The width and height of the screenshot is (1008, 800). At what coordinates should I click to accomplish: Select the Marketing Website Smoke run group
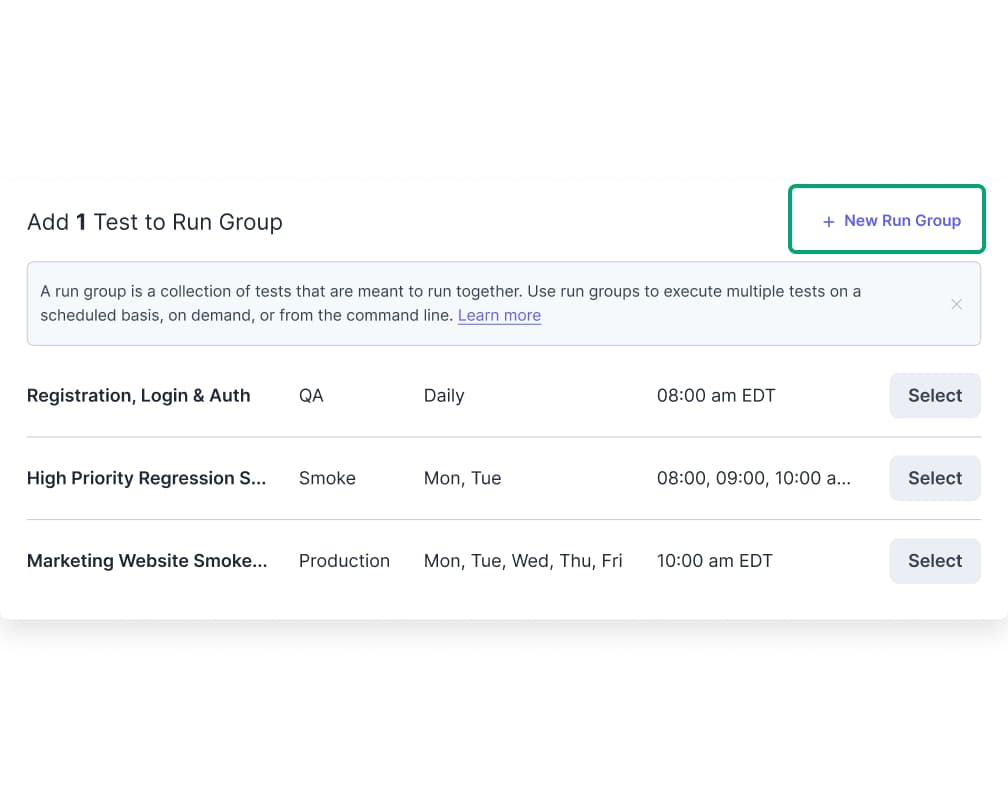coord(935,561)
